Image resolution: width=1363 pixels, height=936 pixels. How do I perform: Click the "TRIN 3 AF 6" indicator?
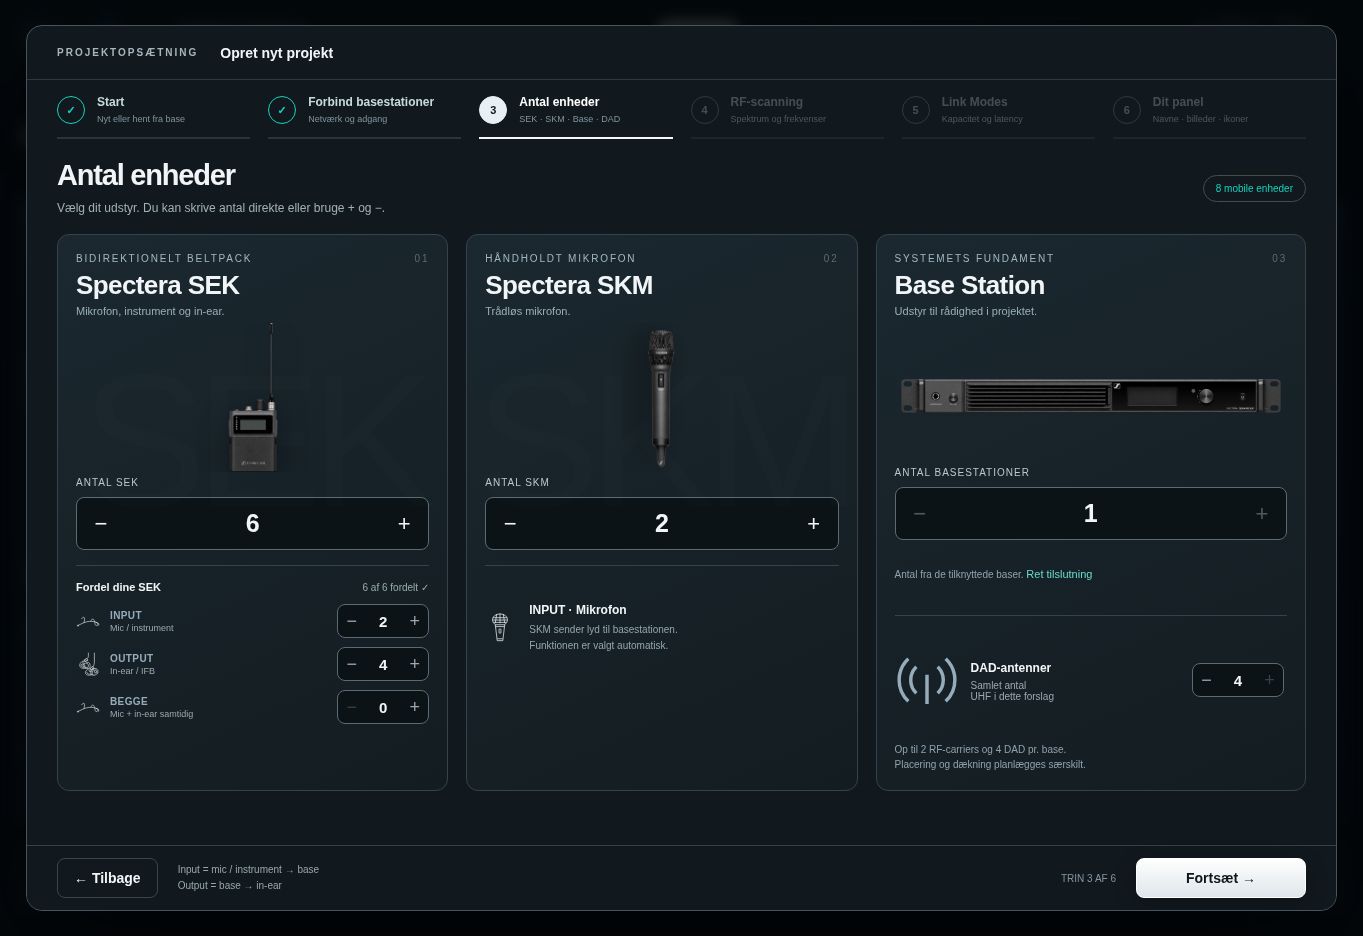tap(1088, 878)
